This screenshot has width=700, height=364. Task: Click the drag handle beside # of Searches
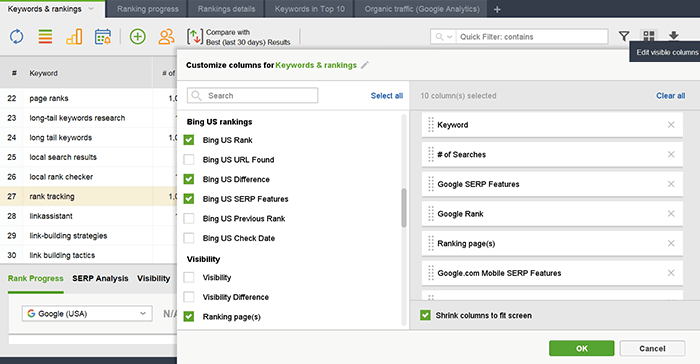click(431, 155)
